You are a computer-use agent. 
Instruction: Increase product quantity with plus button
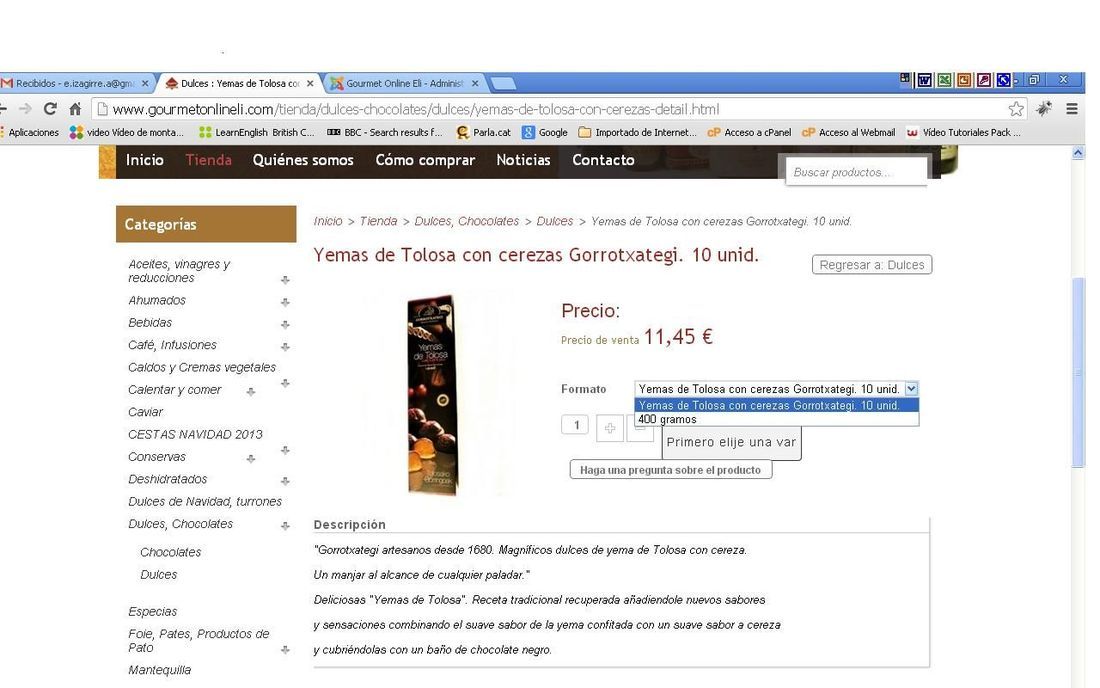(610, 428)
